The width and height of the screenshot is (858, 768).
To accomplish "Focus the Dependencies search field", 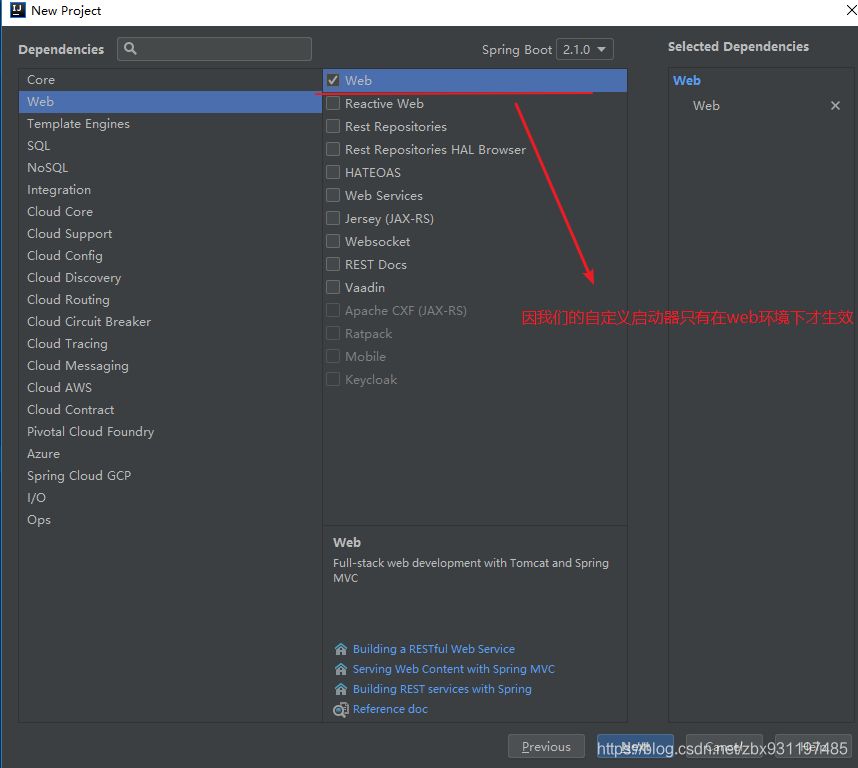I will click(214, 49).
